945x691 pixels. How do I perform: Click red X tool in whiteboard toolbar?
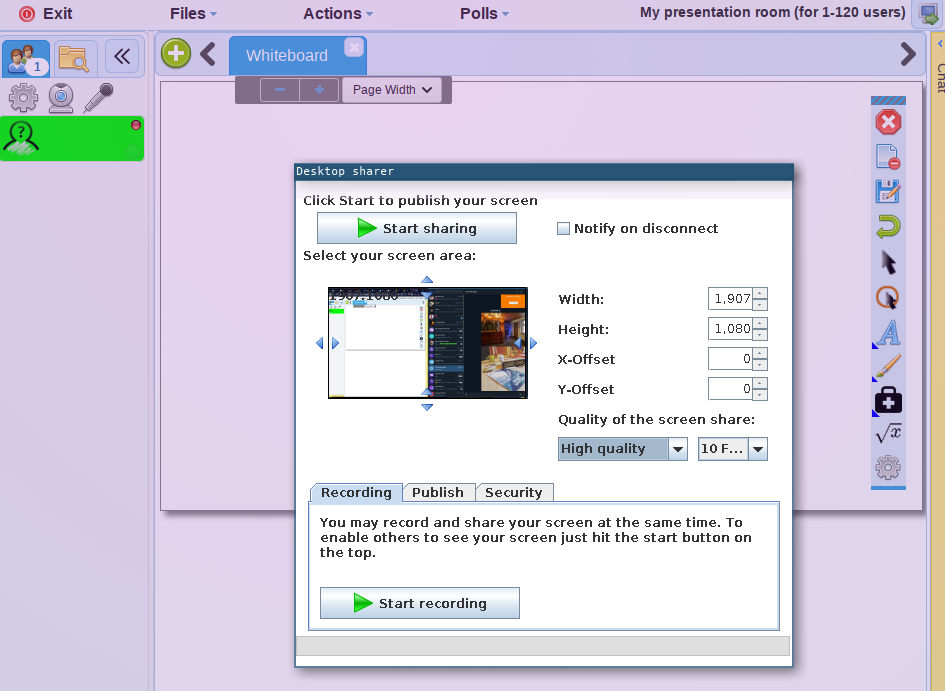(888, 122)
